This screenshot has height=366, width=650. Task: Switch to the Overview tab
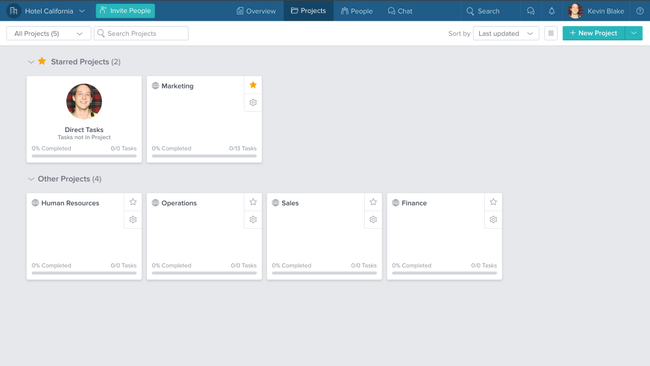pos(256,11)
